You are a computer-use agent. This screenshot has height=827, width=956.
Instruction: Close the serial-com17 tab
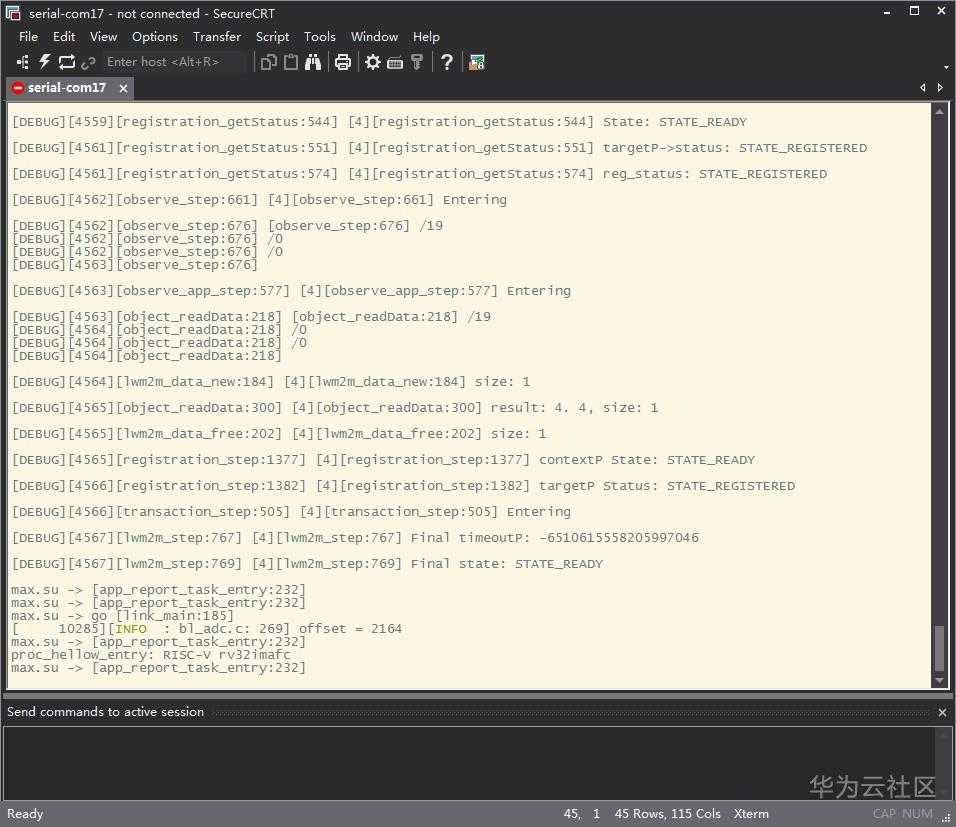point(123,88)
